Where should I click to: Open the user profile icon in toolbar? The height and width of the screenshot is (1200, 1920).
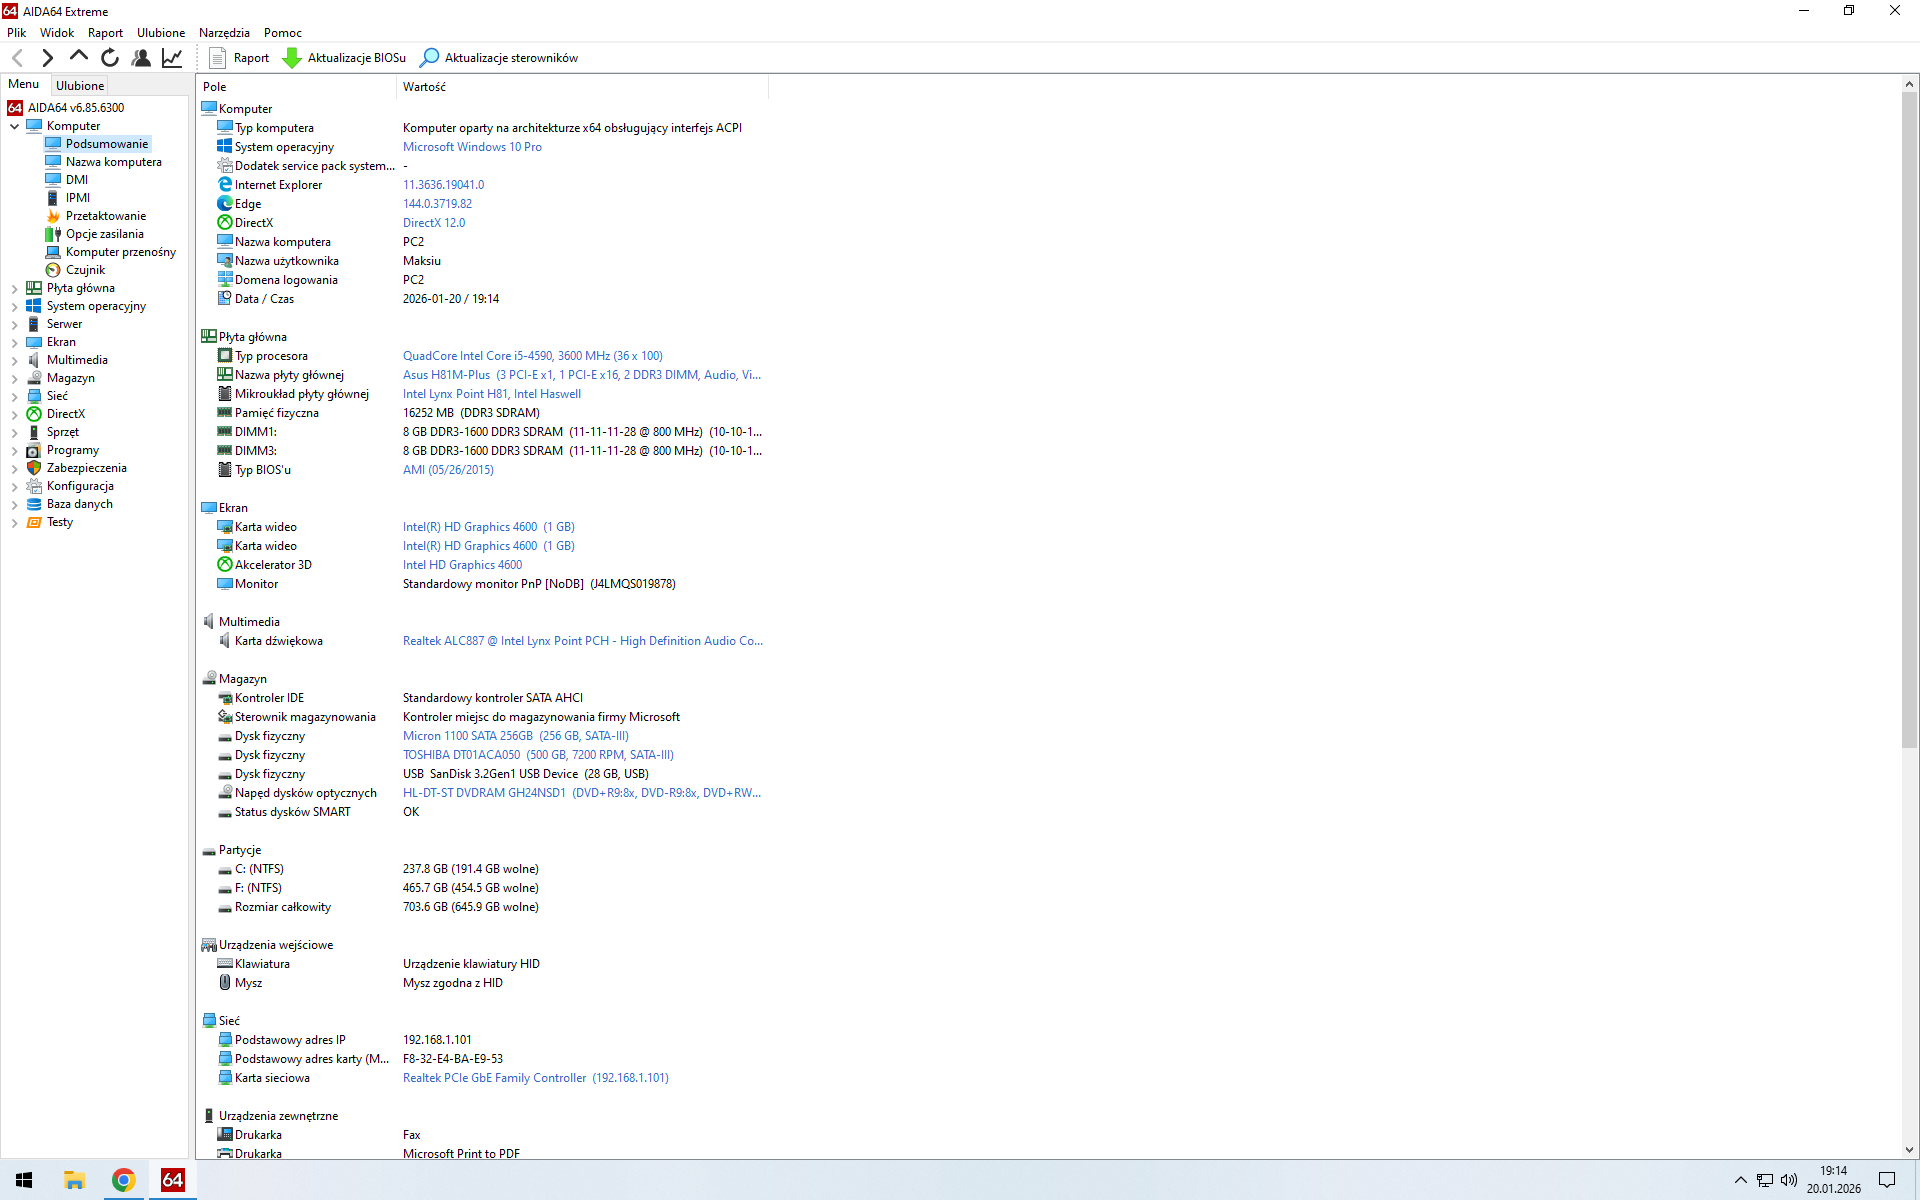141,58
